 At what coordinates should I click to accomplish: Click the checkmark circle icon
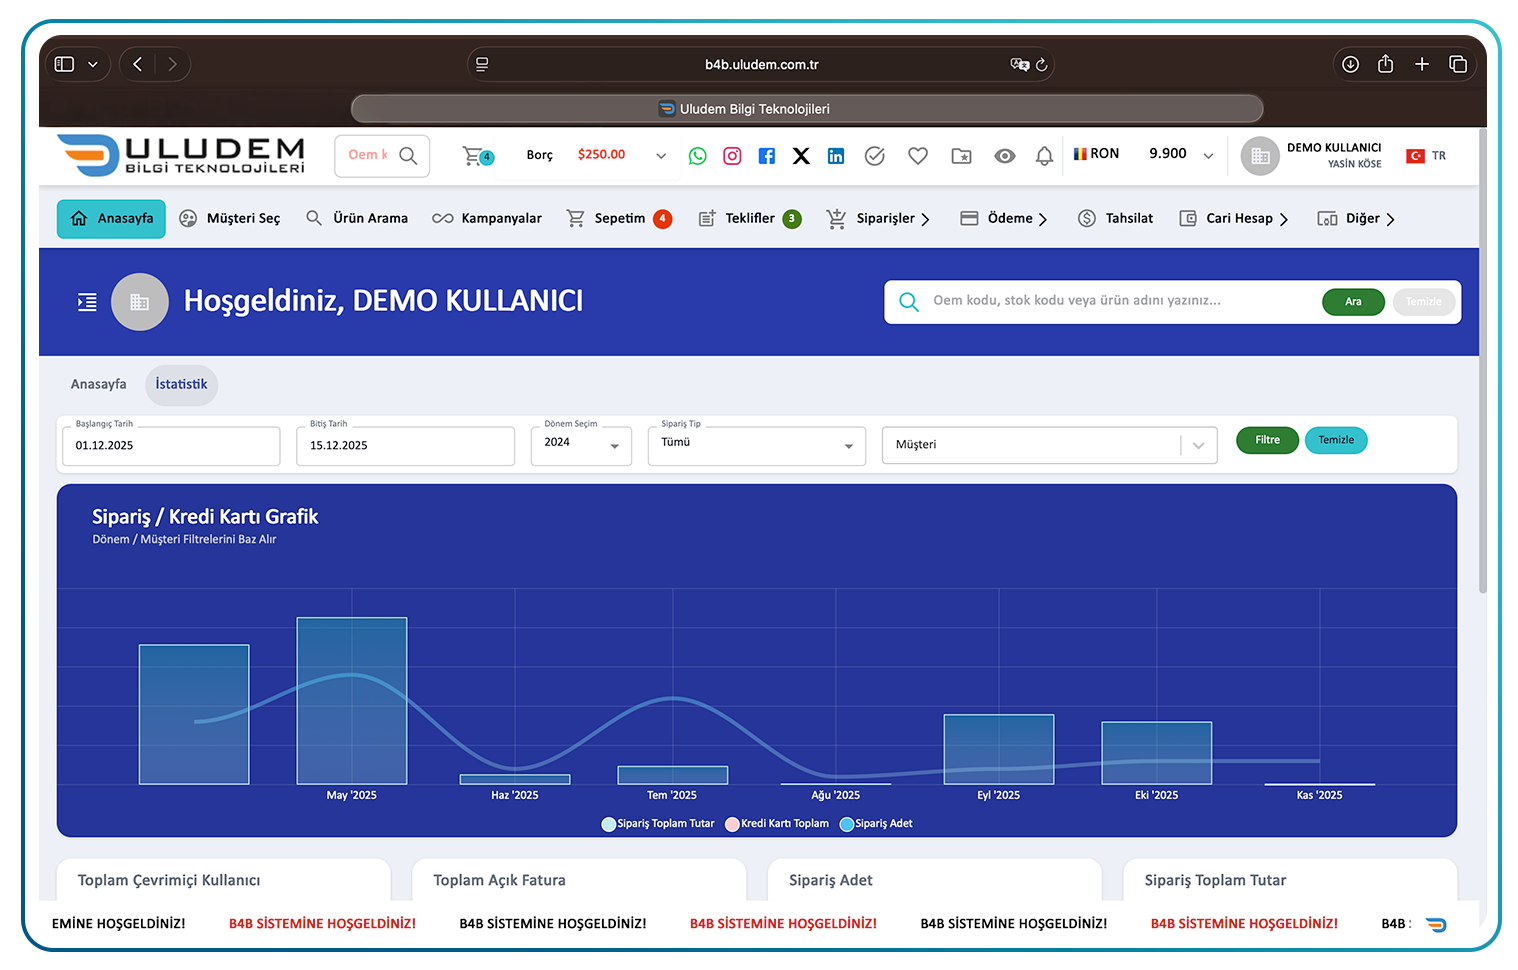tap(875, 156)
